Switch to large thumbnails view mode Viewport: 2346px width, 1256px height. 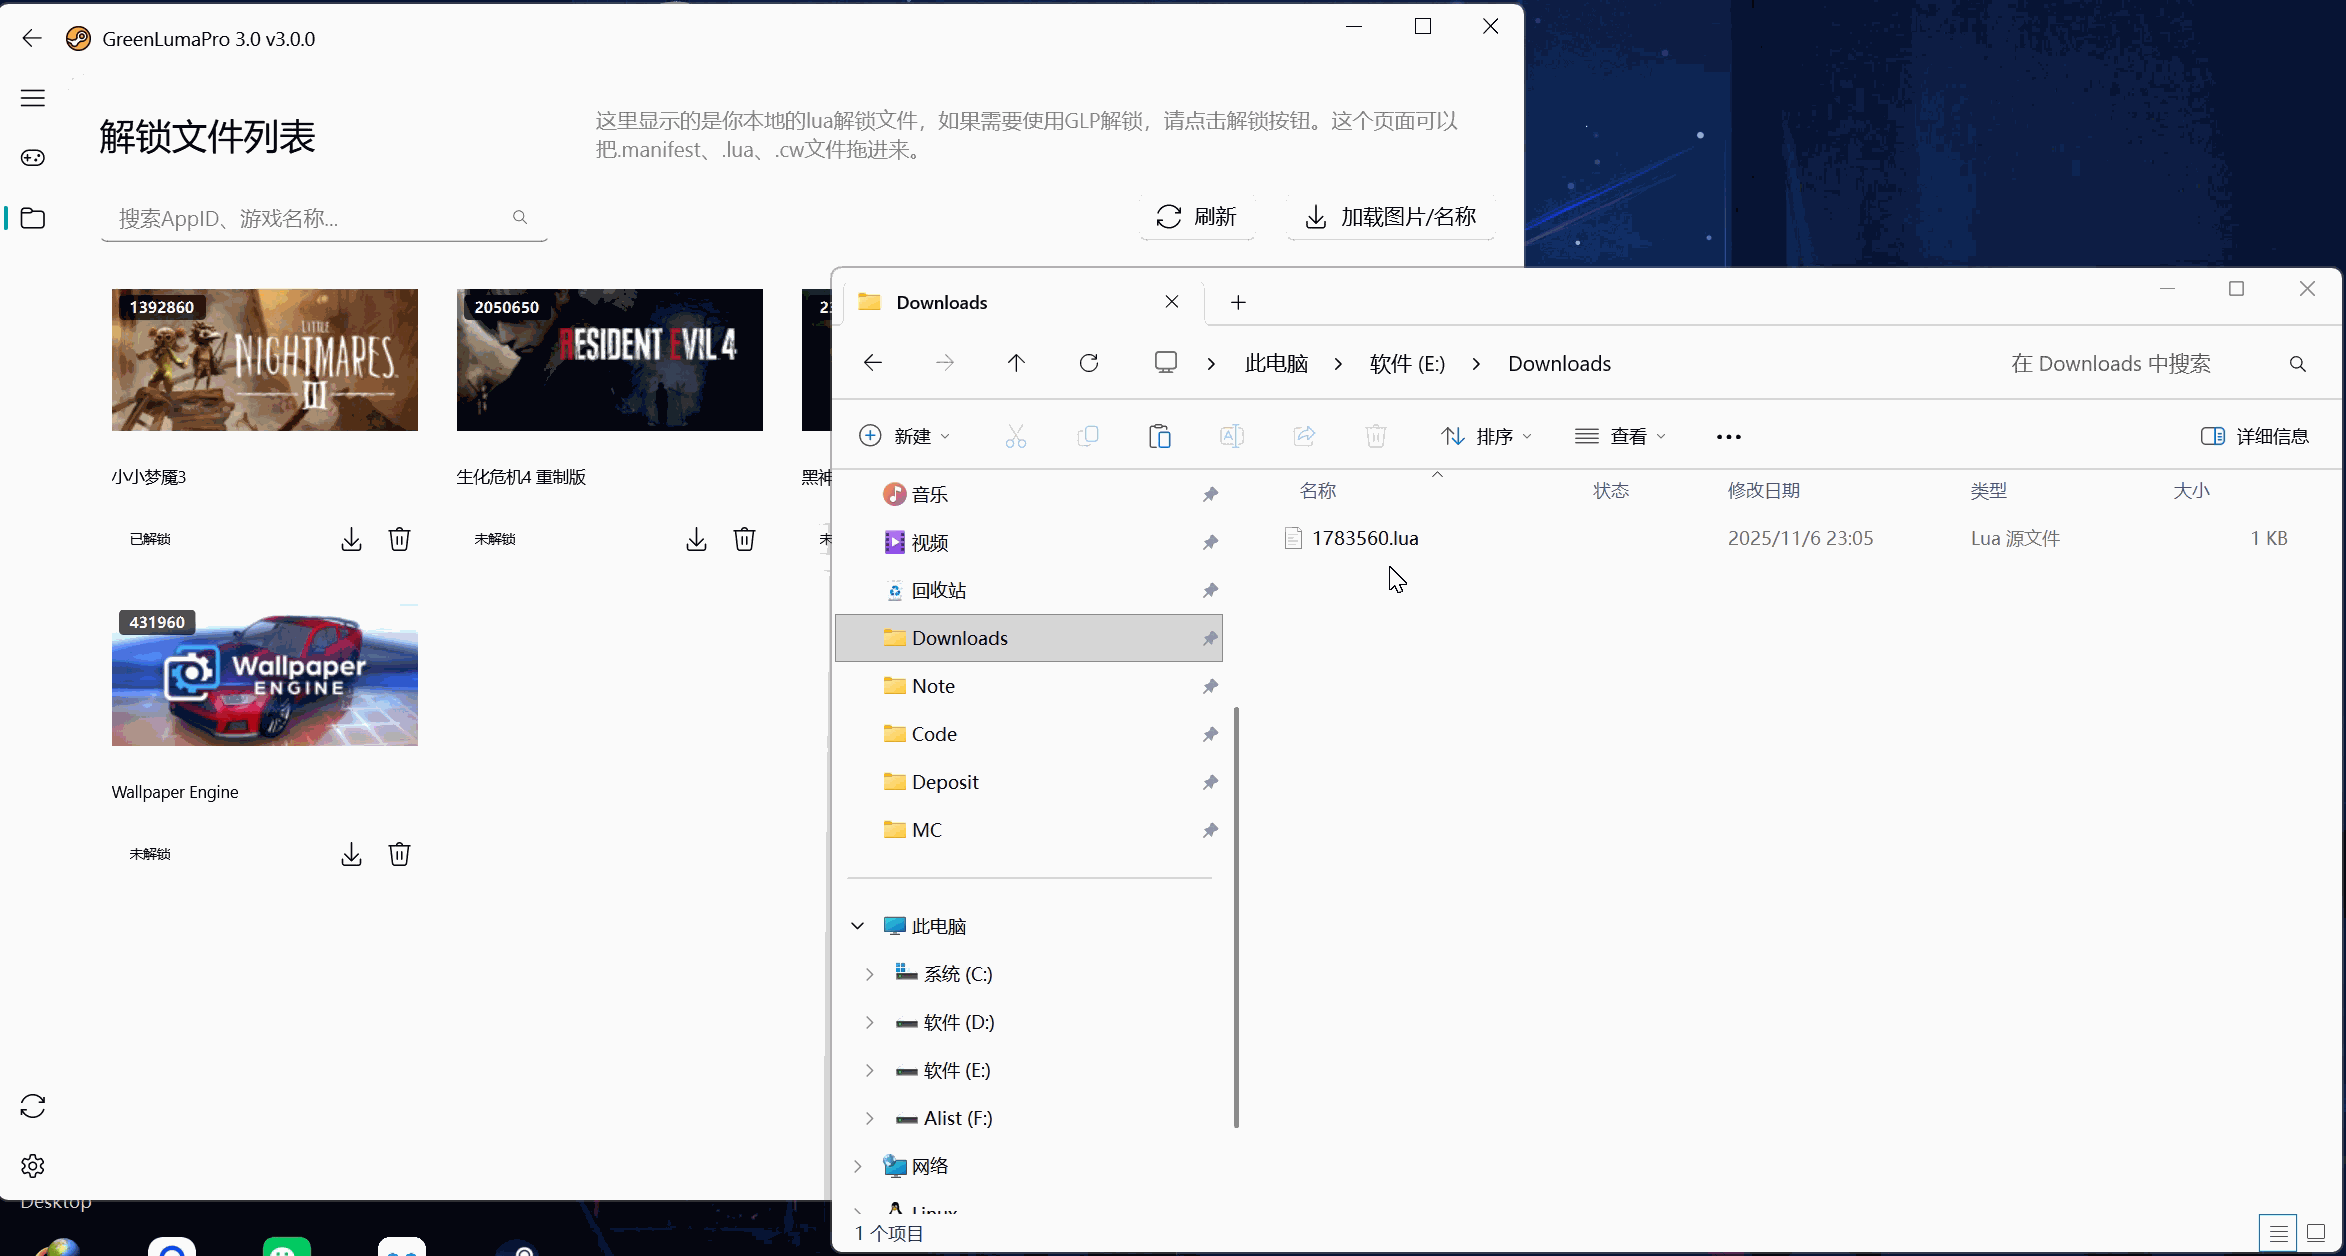[x=2315, y=1233]
